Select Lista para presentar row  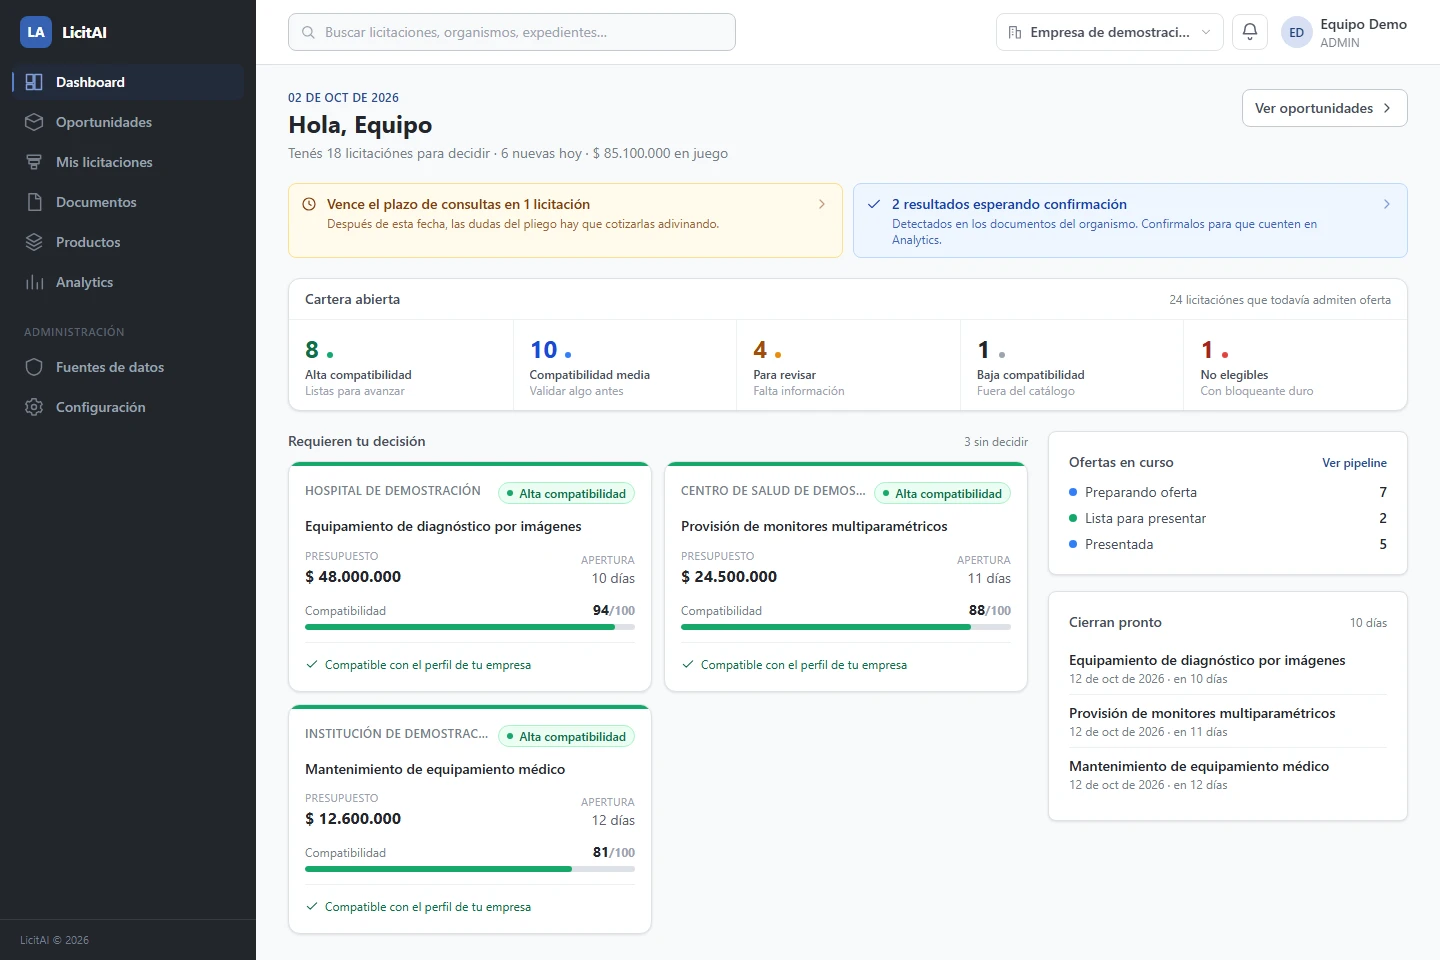point(1228,518)
